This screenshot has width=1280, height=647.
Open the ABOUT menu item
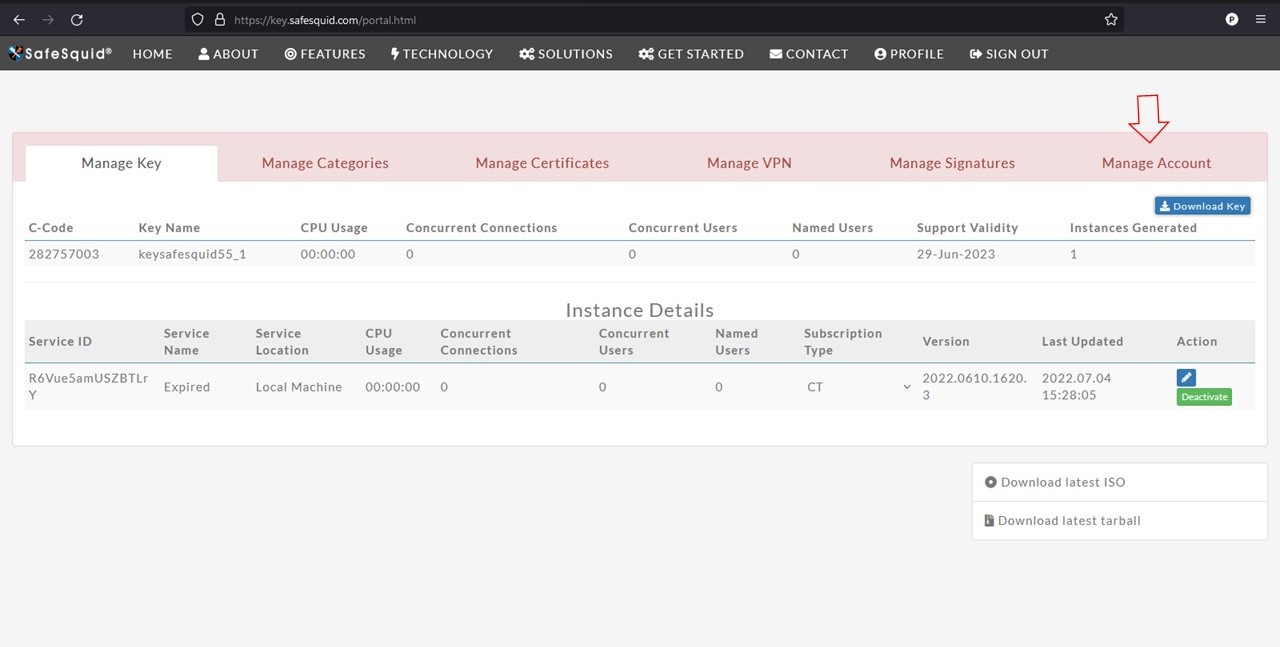pos(228,54)
